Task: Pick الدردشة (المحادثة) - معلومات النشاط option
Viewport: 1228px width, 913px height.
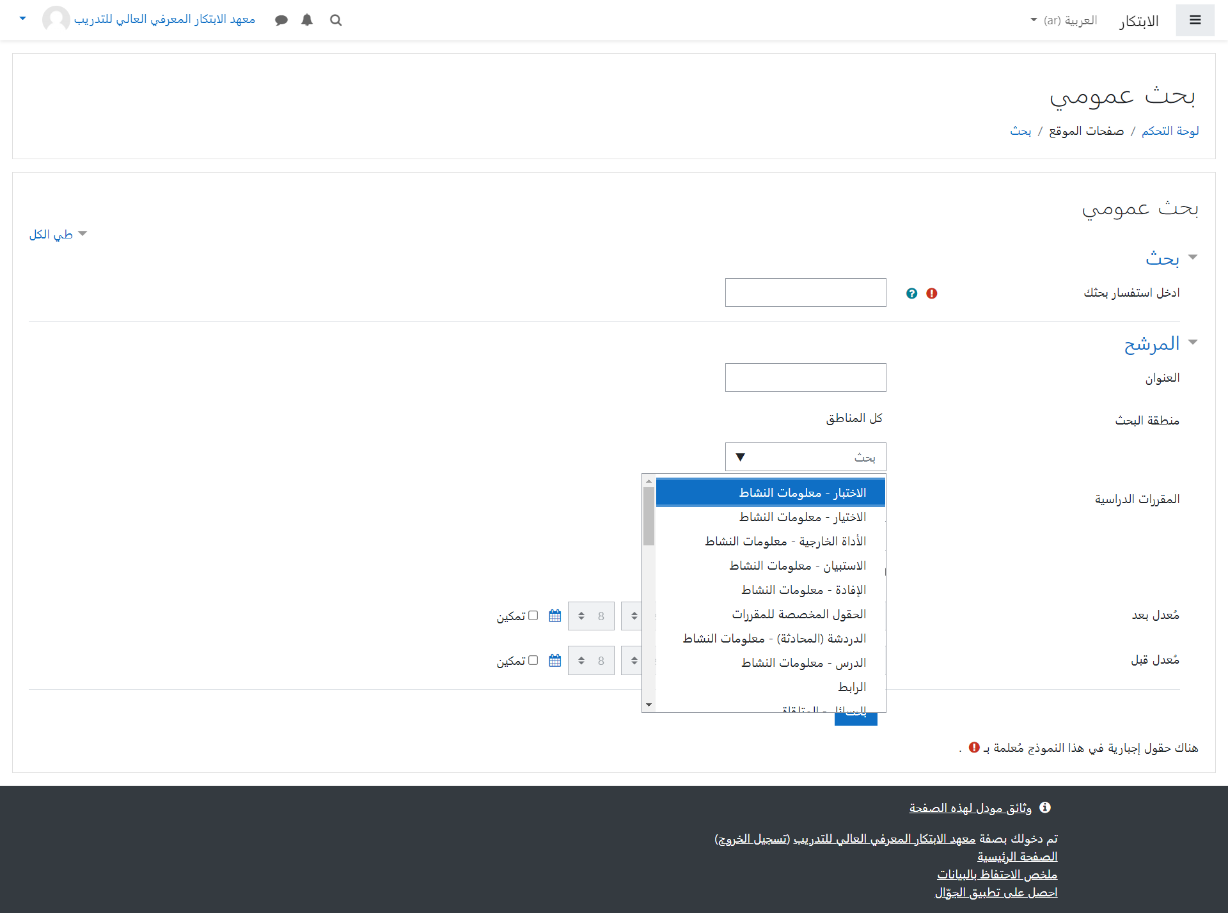Action: pos(774,638)
